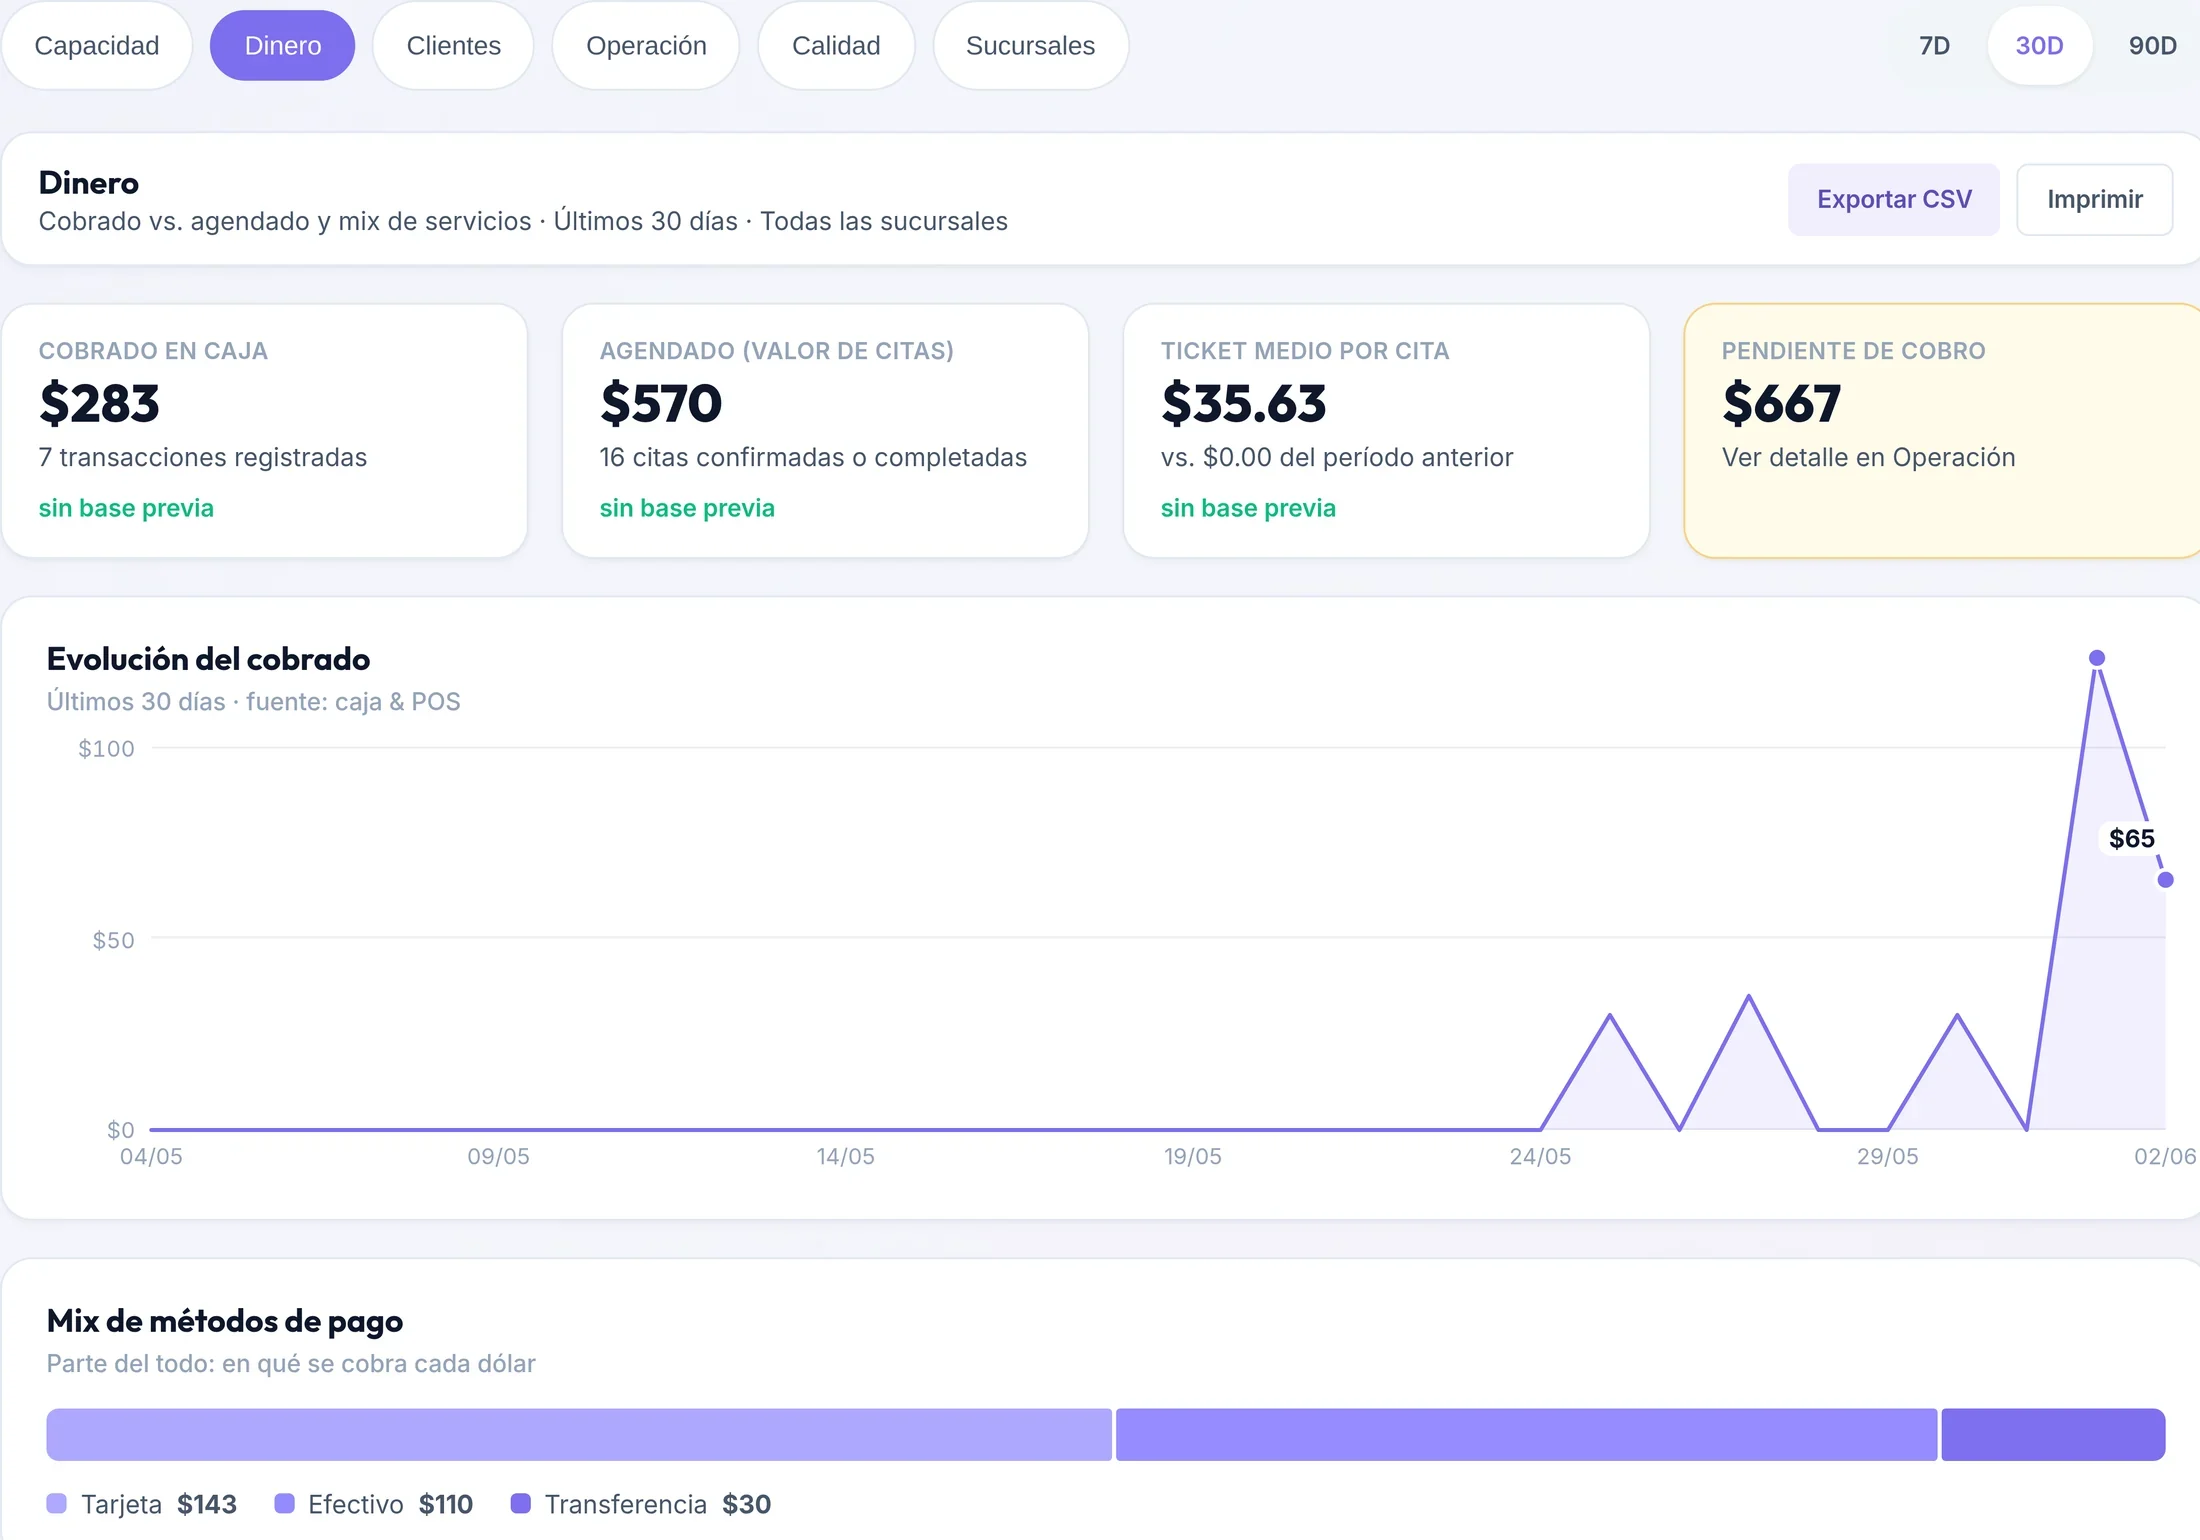Click the 14/05 axis date label

coord(845,1157)
